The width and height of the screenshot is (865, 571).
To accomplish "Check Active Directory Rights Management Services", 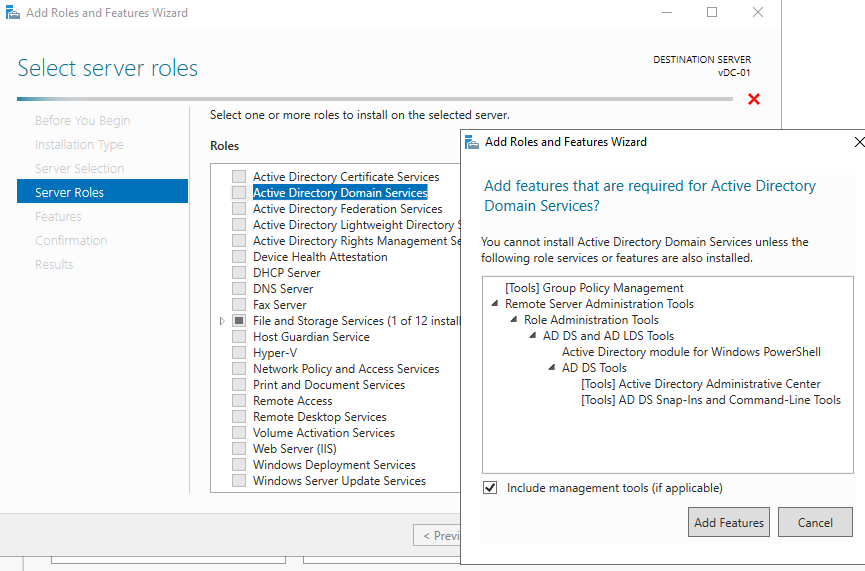I will point(239,241).
